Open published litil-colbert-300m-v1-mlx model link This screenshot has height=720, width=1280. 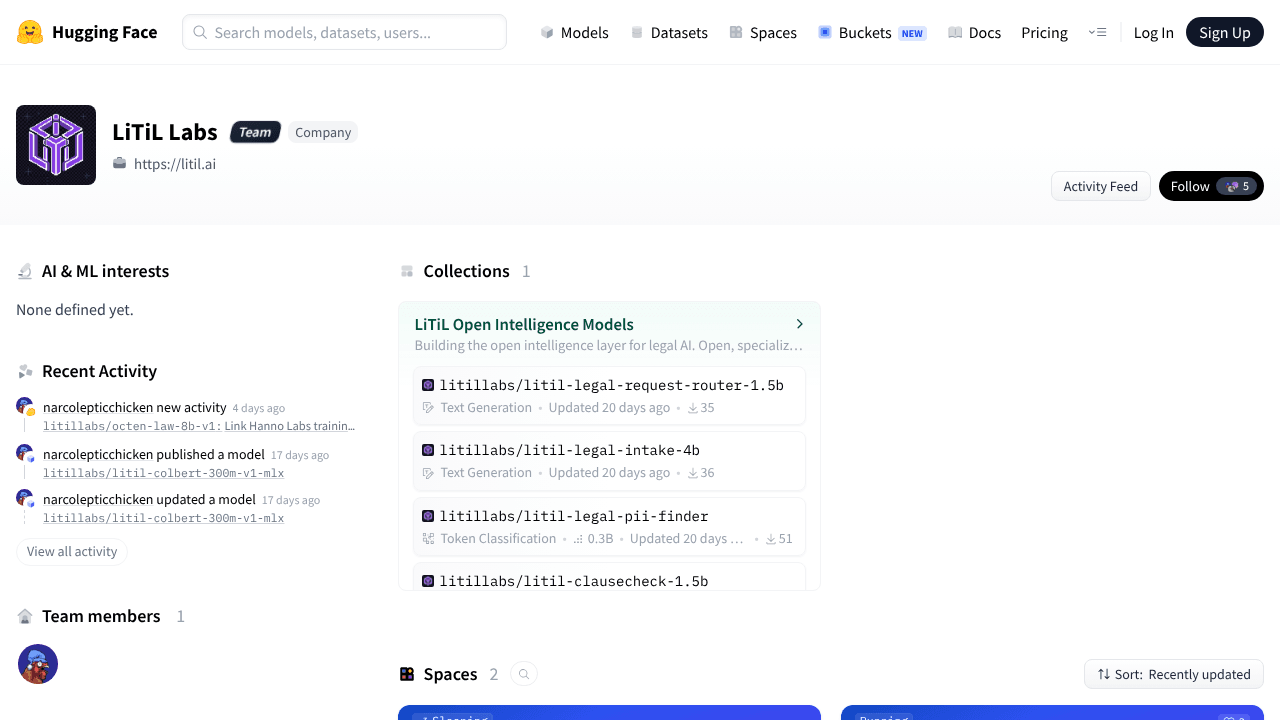point(163,473)
